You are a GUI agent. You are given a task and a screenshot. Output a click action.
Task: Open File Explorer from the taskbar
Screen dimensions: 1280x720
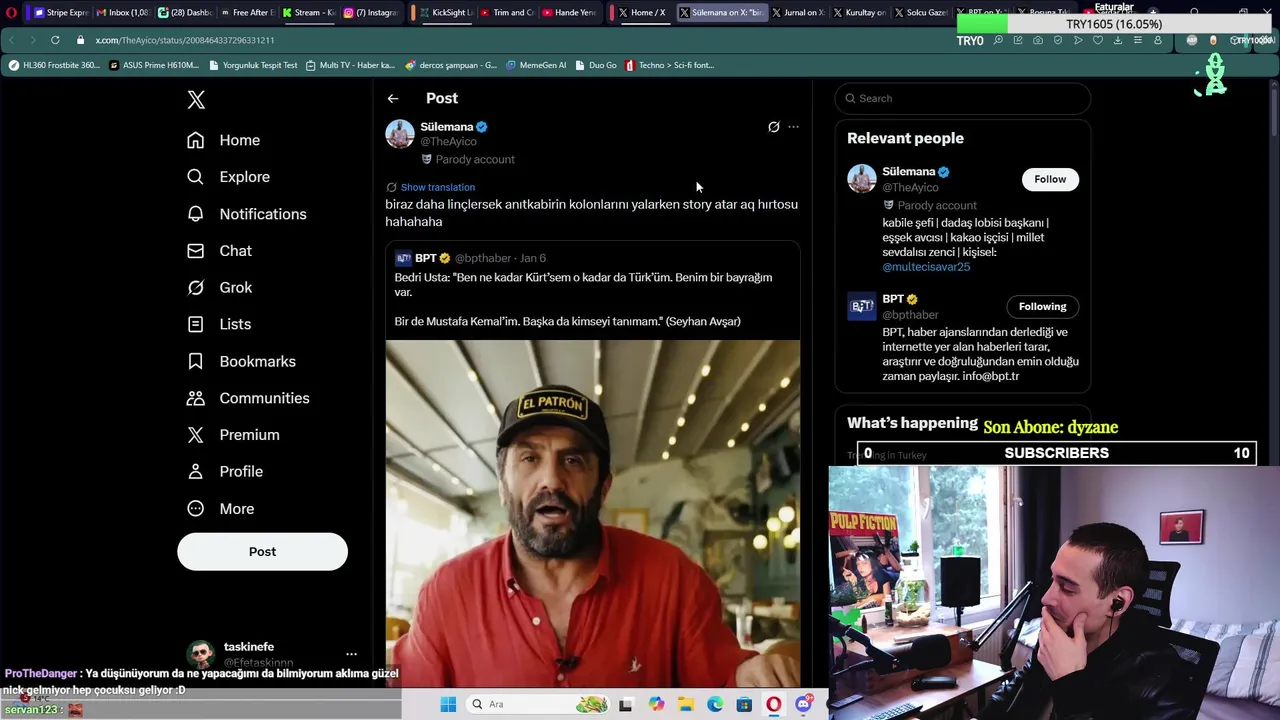pos(686,704)
